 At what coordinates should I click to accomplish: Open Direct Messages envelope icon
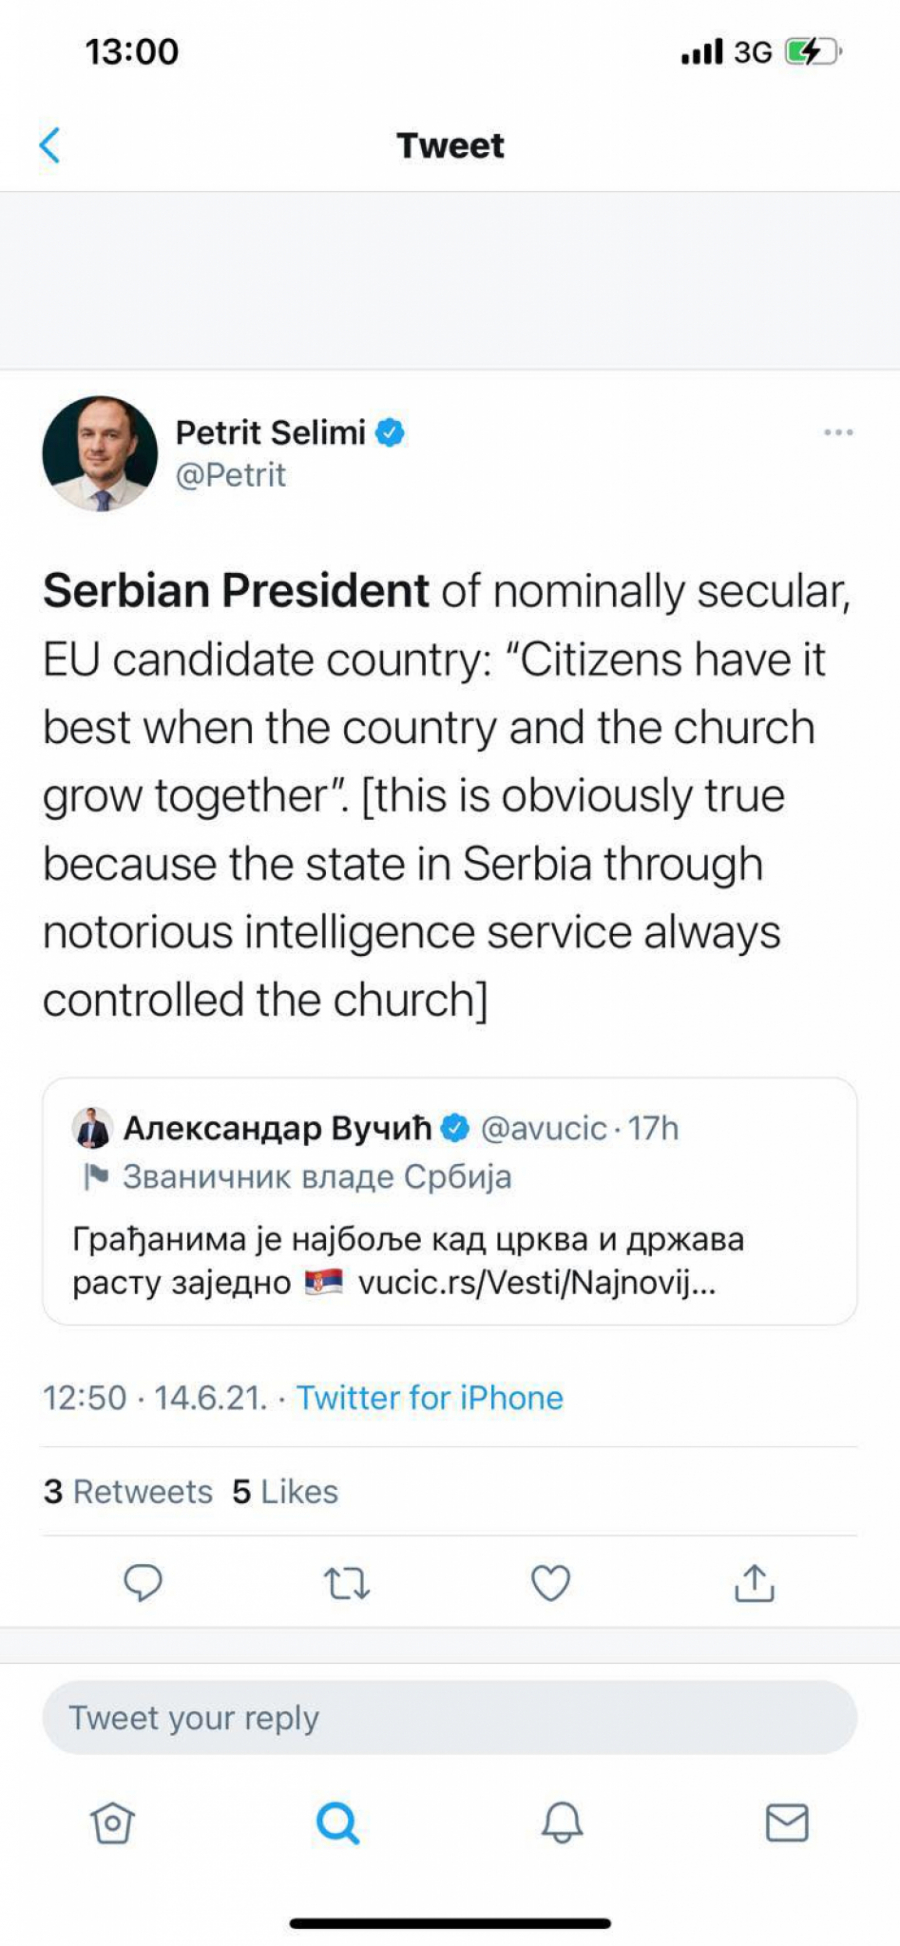point(788,1822)
